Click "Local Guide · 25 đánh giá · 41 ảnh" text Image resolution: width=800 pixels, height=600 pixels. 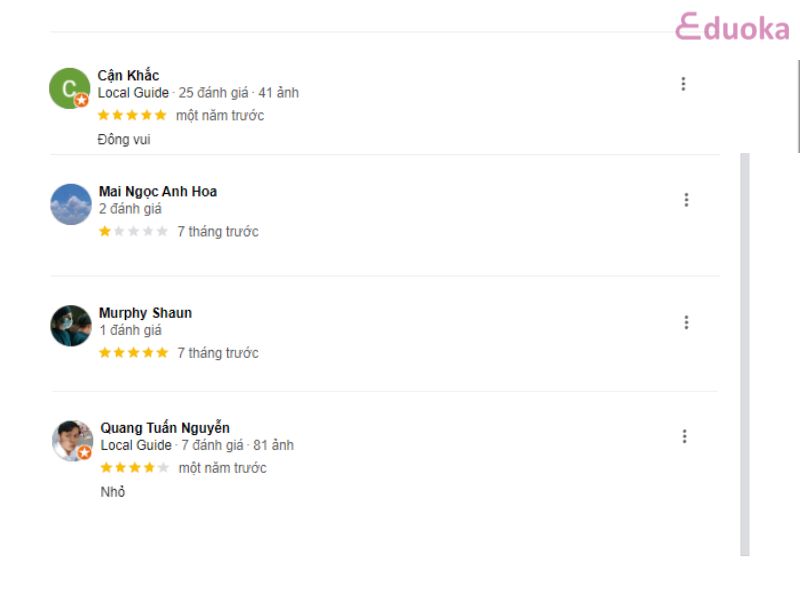coord(198,93)
